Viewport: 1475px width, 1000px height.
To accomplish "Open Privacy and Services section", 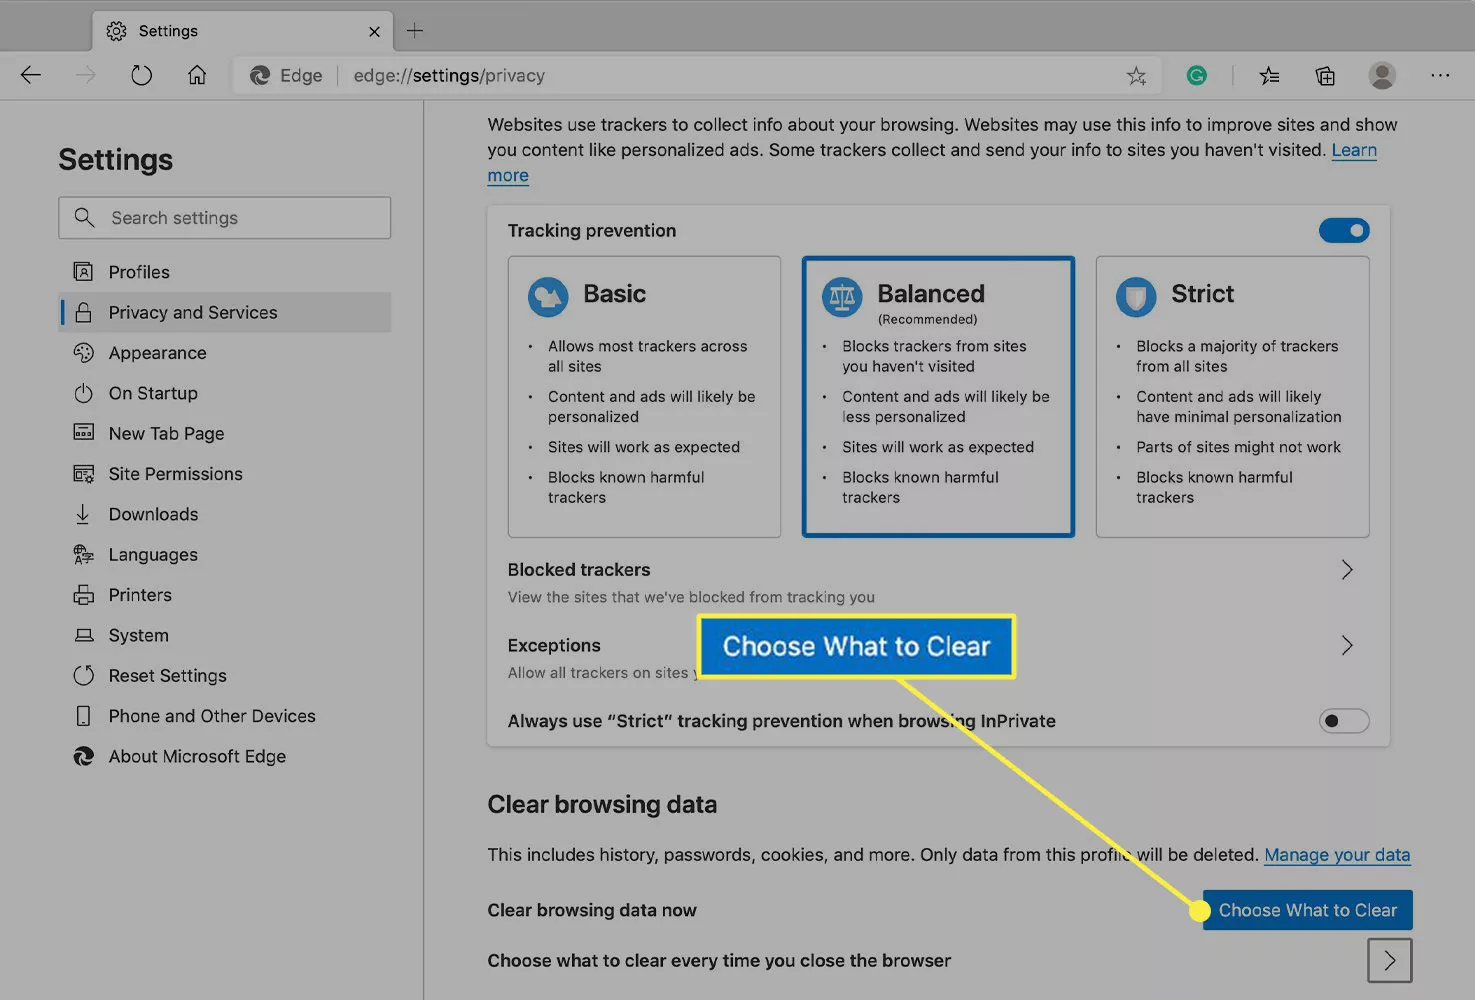I will point(225,312).
